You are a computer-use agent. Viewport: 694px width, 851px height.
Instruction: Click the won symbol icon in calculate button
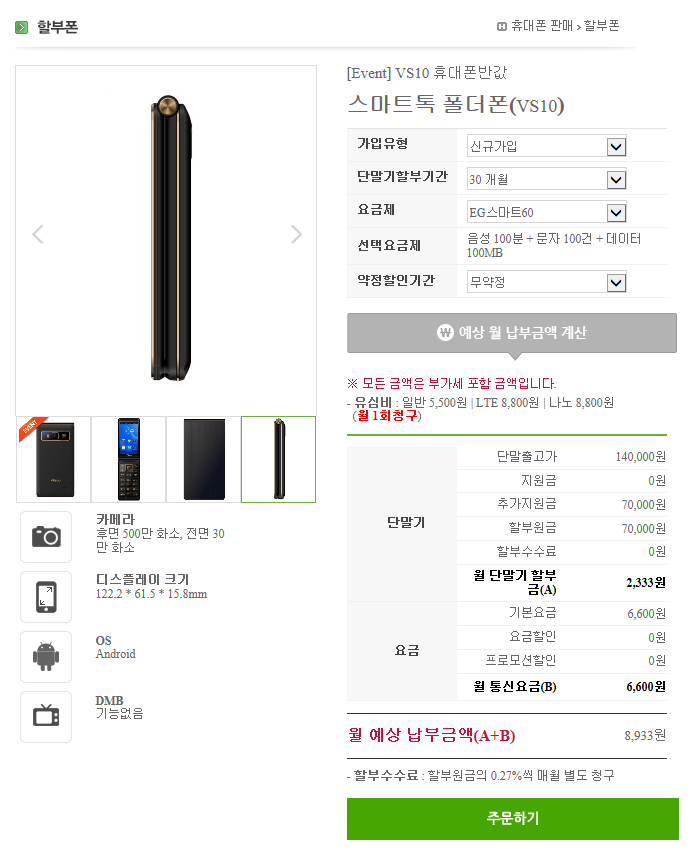[445, 332]
